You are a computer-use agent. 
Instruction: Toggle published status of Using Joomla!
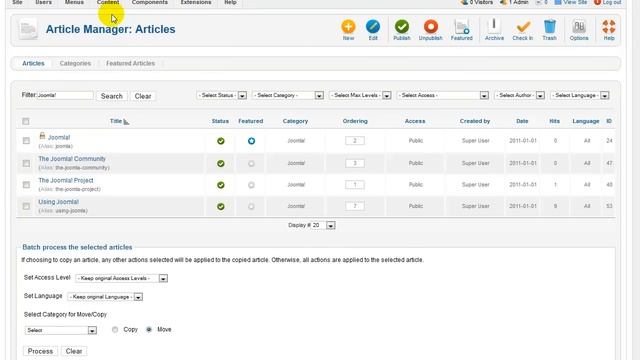click(221, 207)
